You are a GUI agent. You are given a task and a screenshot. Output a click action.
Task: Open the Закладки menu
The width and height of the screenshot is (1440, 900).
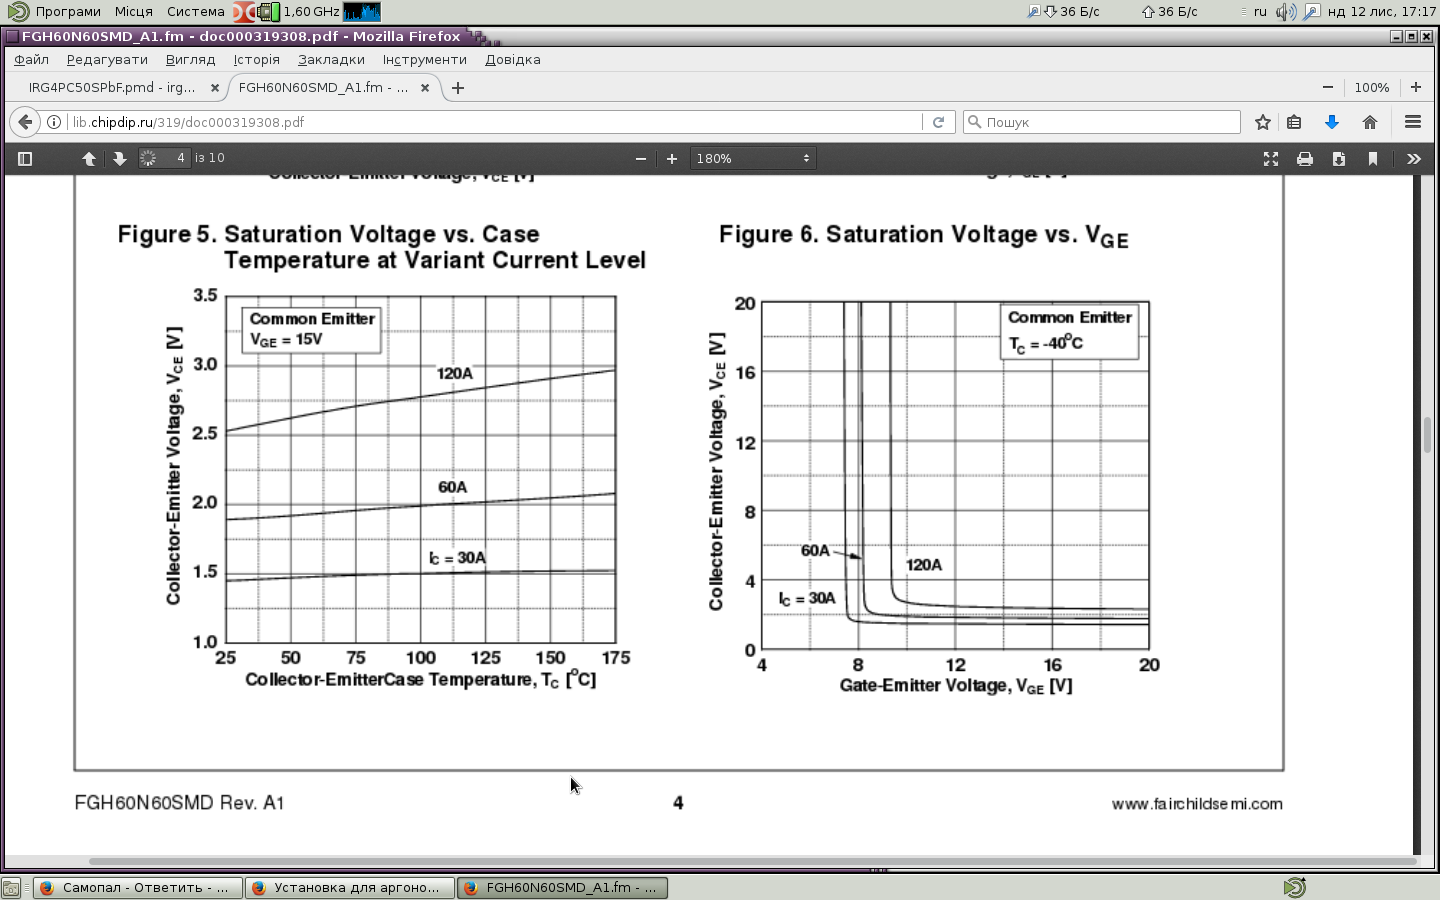click(331, 60)
